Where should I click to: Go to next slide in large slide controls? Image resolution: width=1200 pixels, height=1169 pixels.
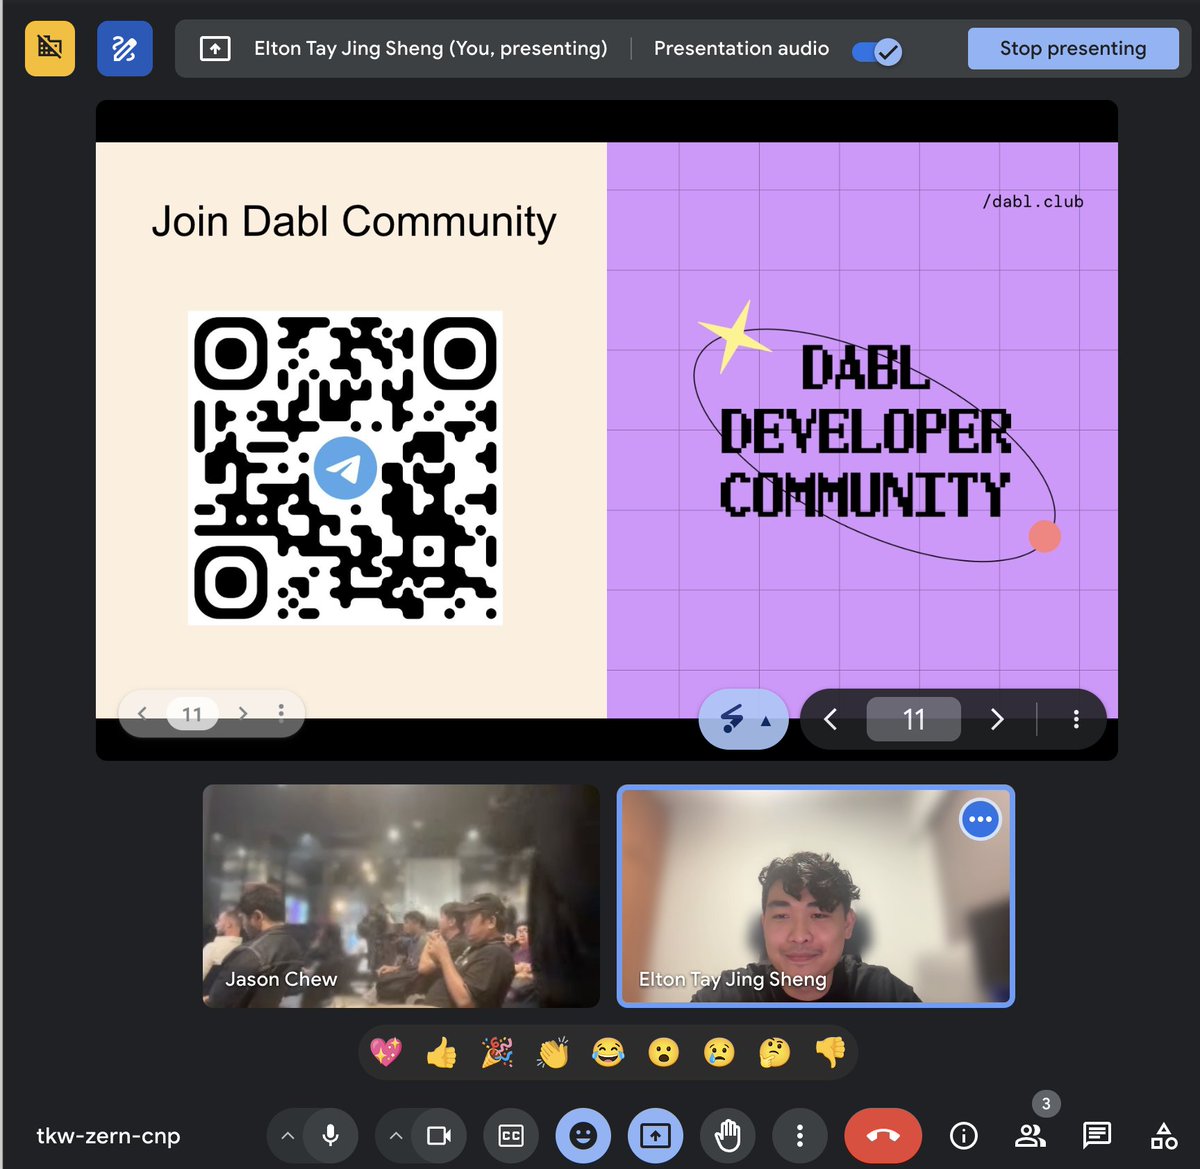(x=996, y=719)
